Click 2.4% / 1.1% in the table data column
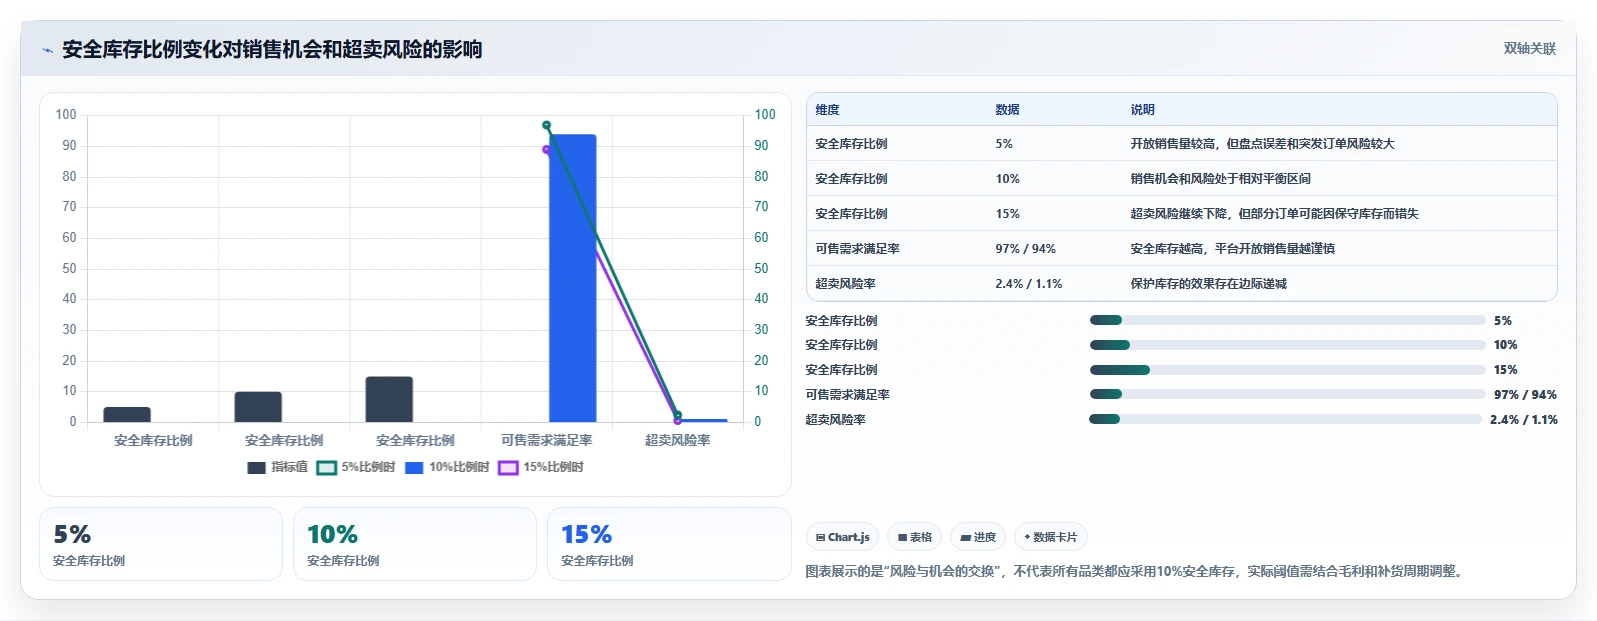1597x621 pixels. pyautogui.click(x=1029, y=284)
